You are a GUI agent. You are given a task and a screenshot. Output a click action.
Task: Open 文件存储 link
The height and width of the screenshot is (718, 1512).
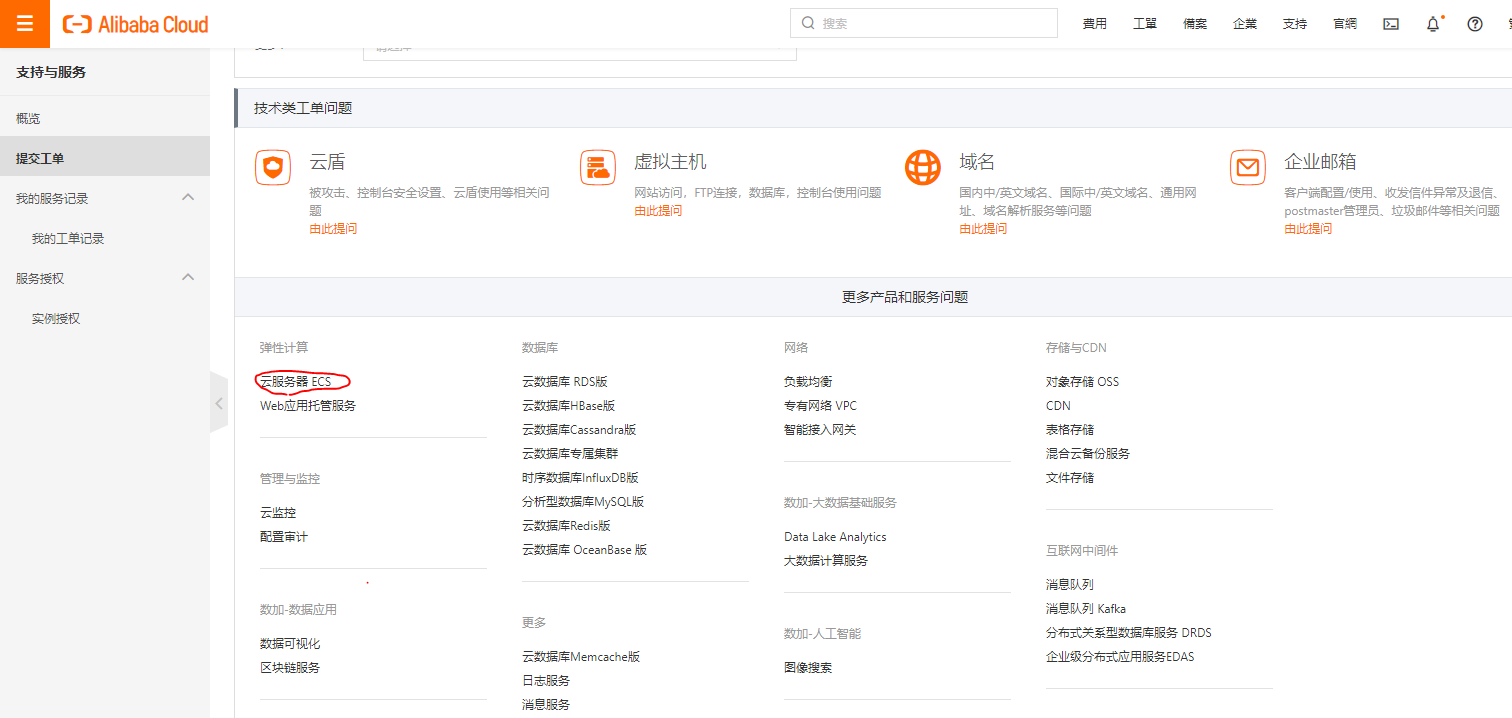tap(1070, 478)
